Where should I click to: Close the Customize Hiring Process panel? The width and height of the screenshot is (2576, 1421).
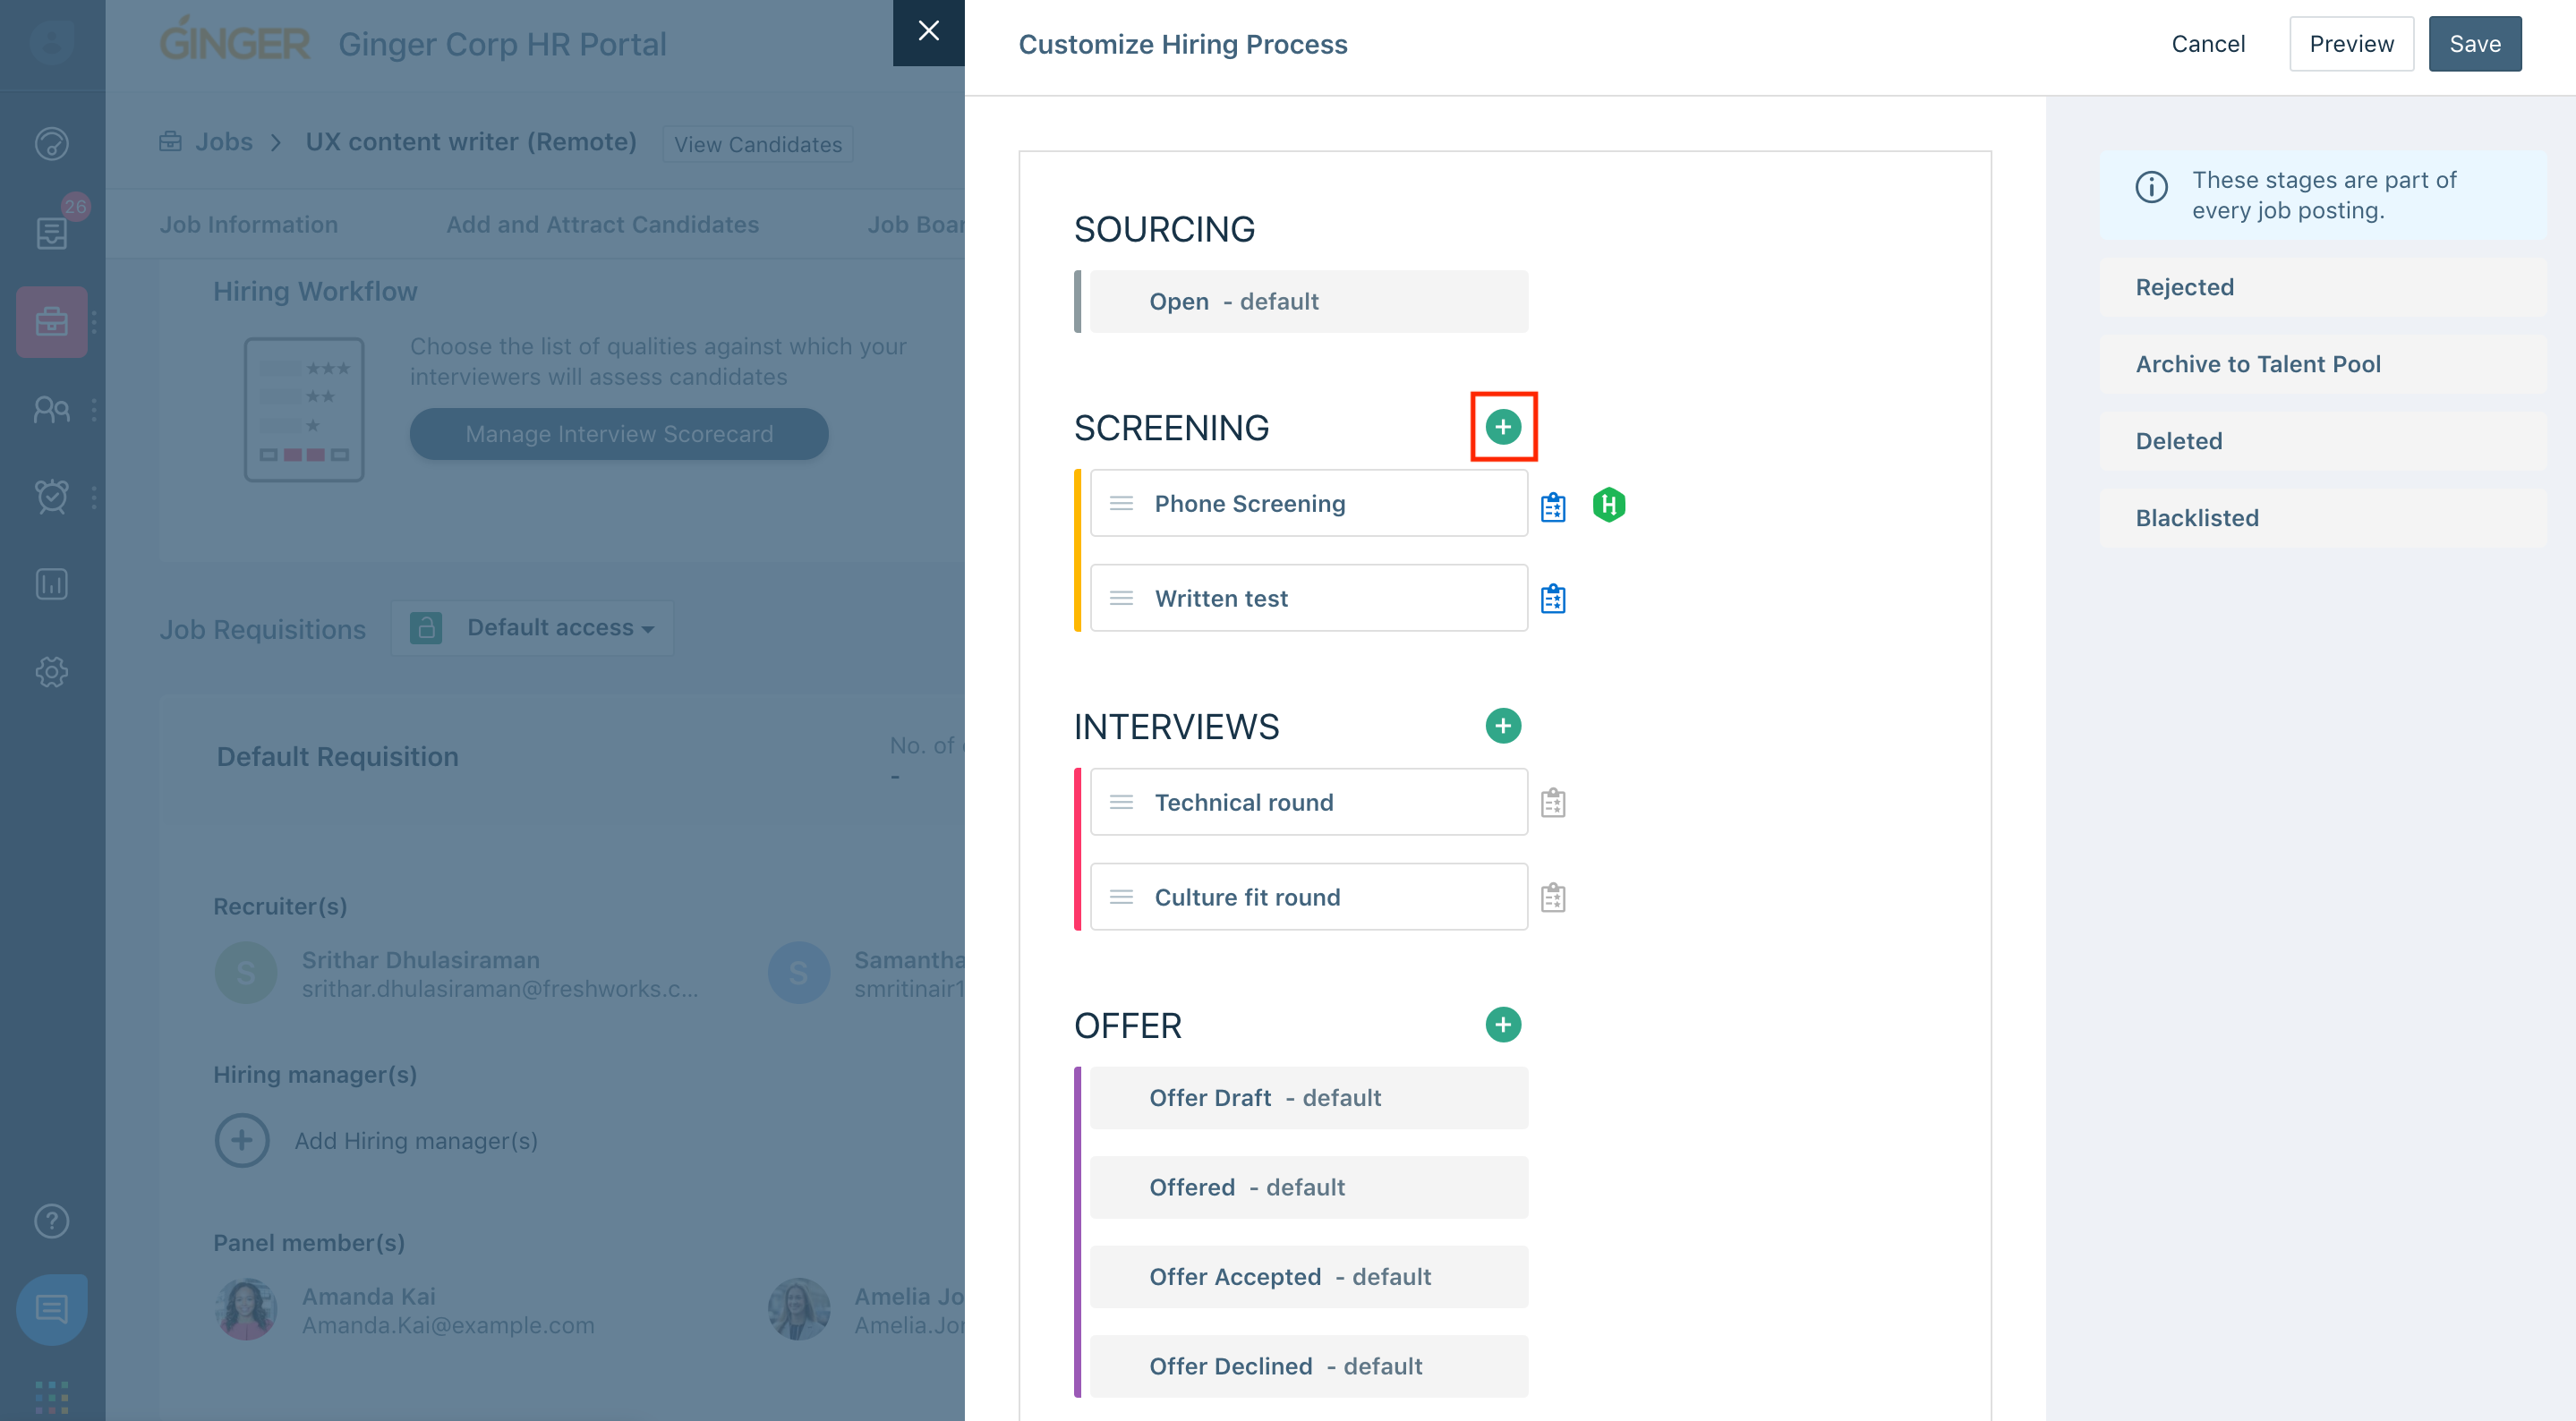(929, 32)
